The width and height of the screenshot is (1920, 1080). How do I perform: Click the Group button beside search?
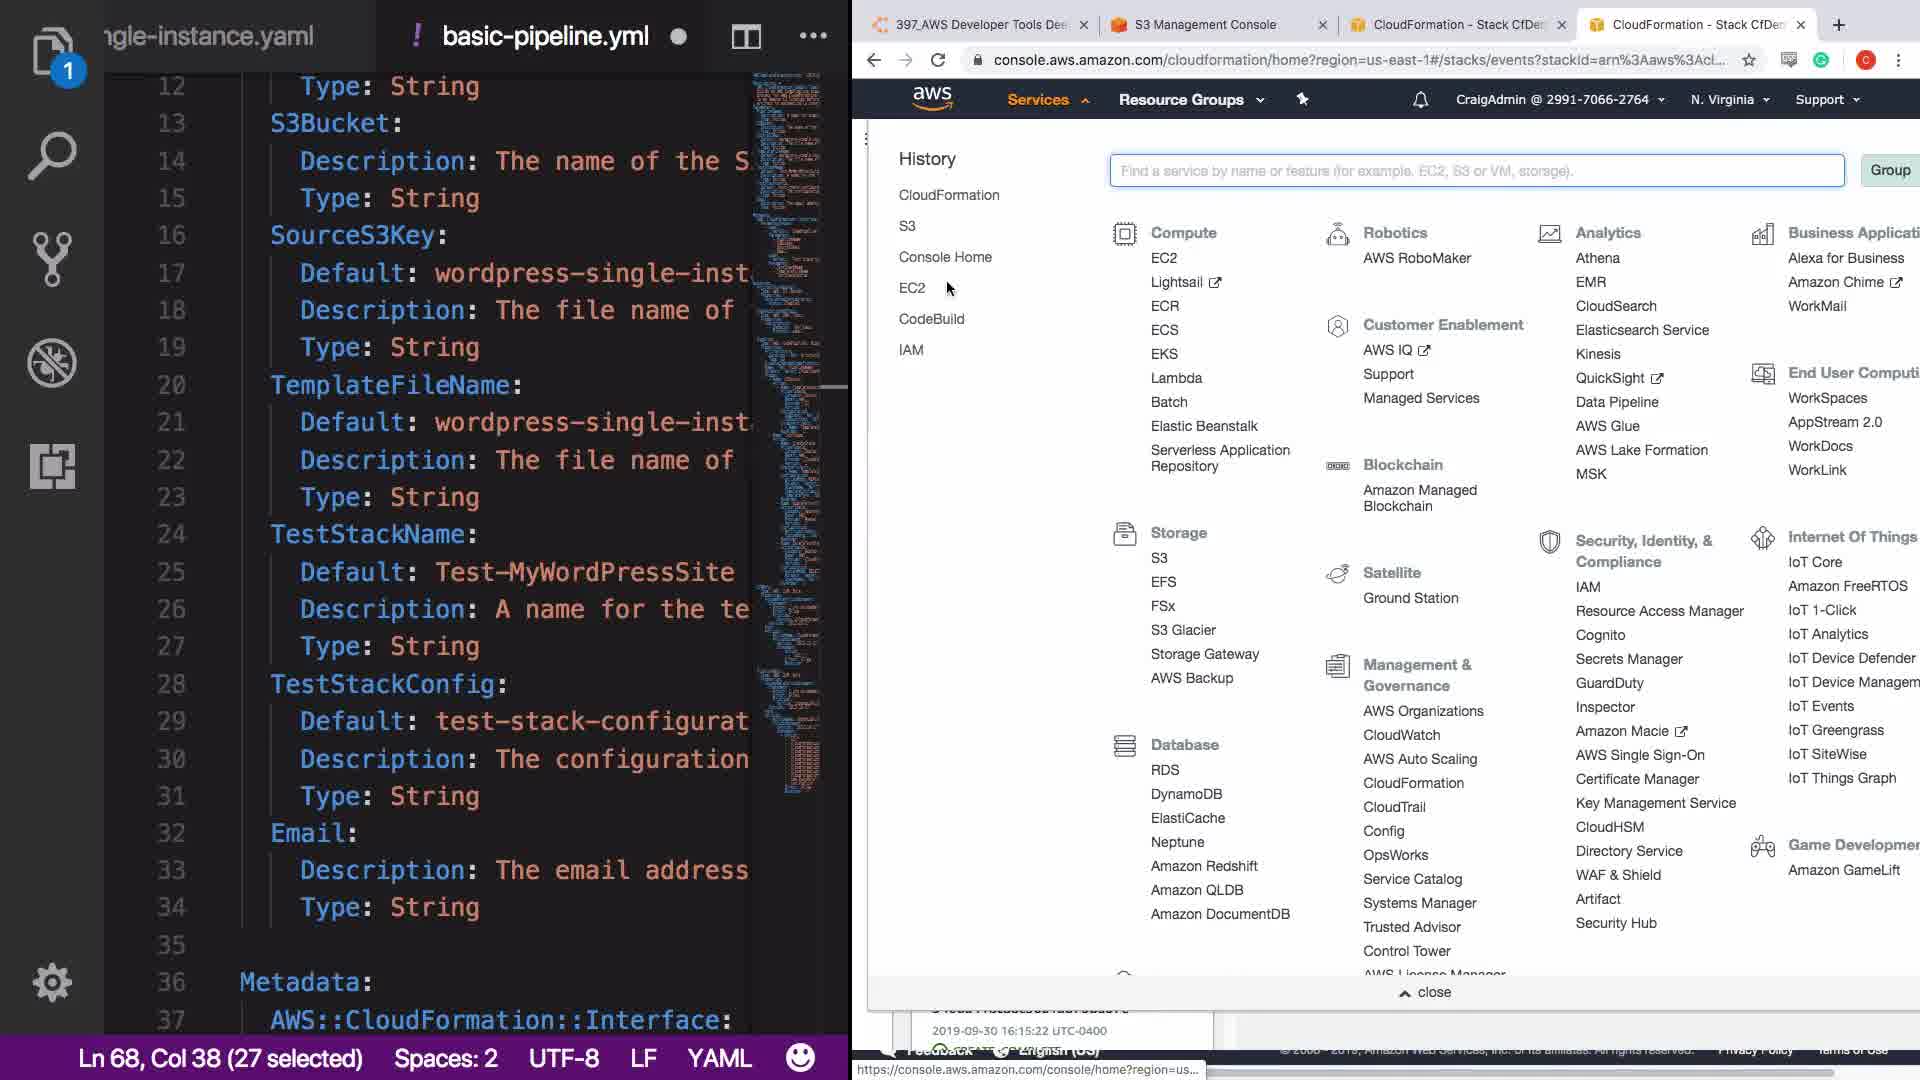tap(1889, 170)
